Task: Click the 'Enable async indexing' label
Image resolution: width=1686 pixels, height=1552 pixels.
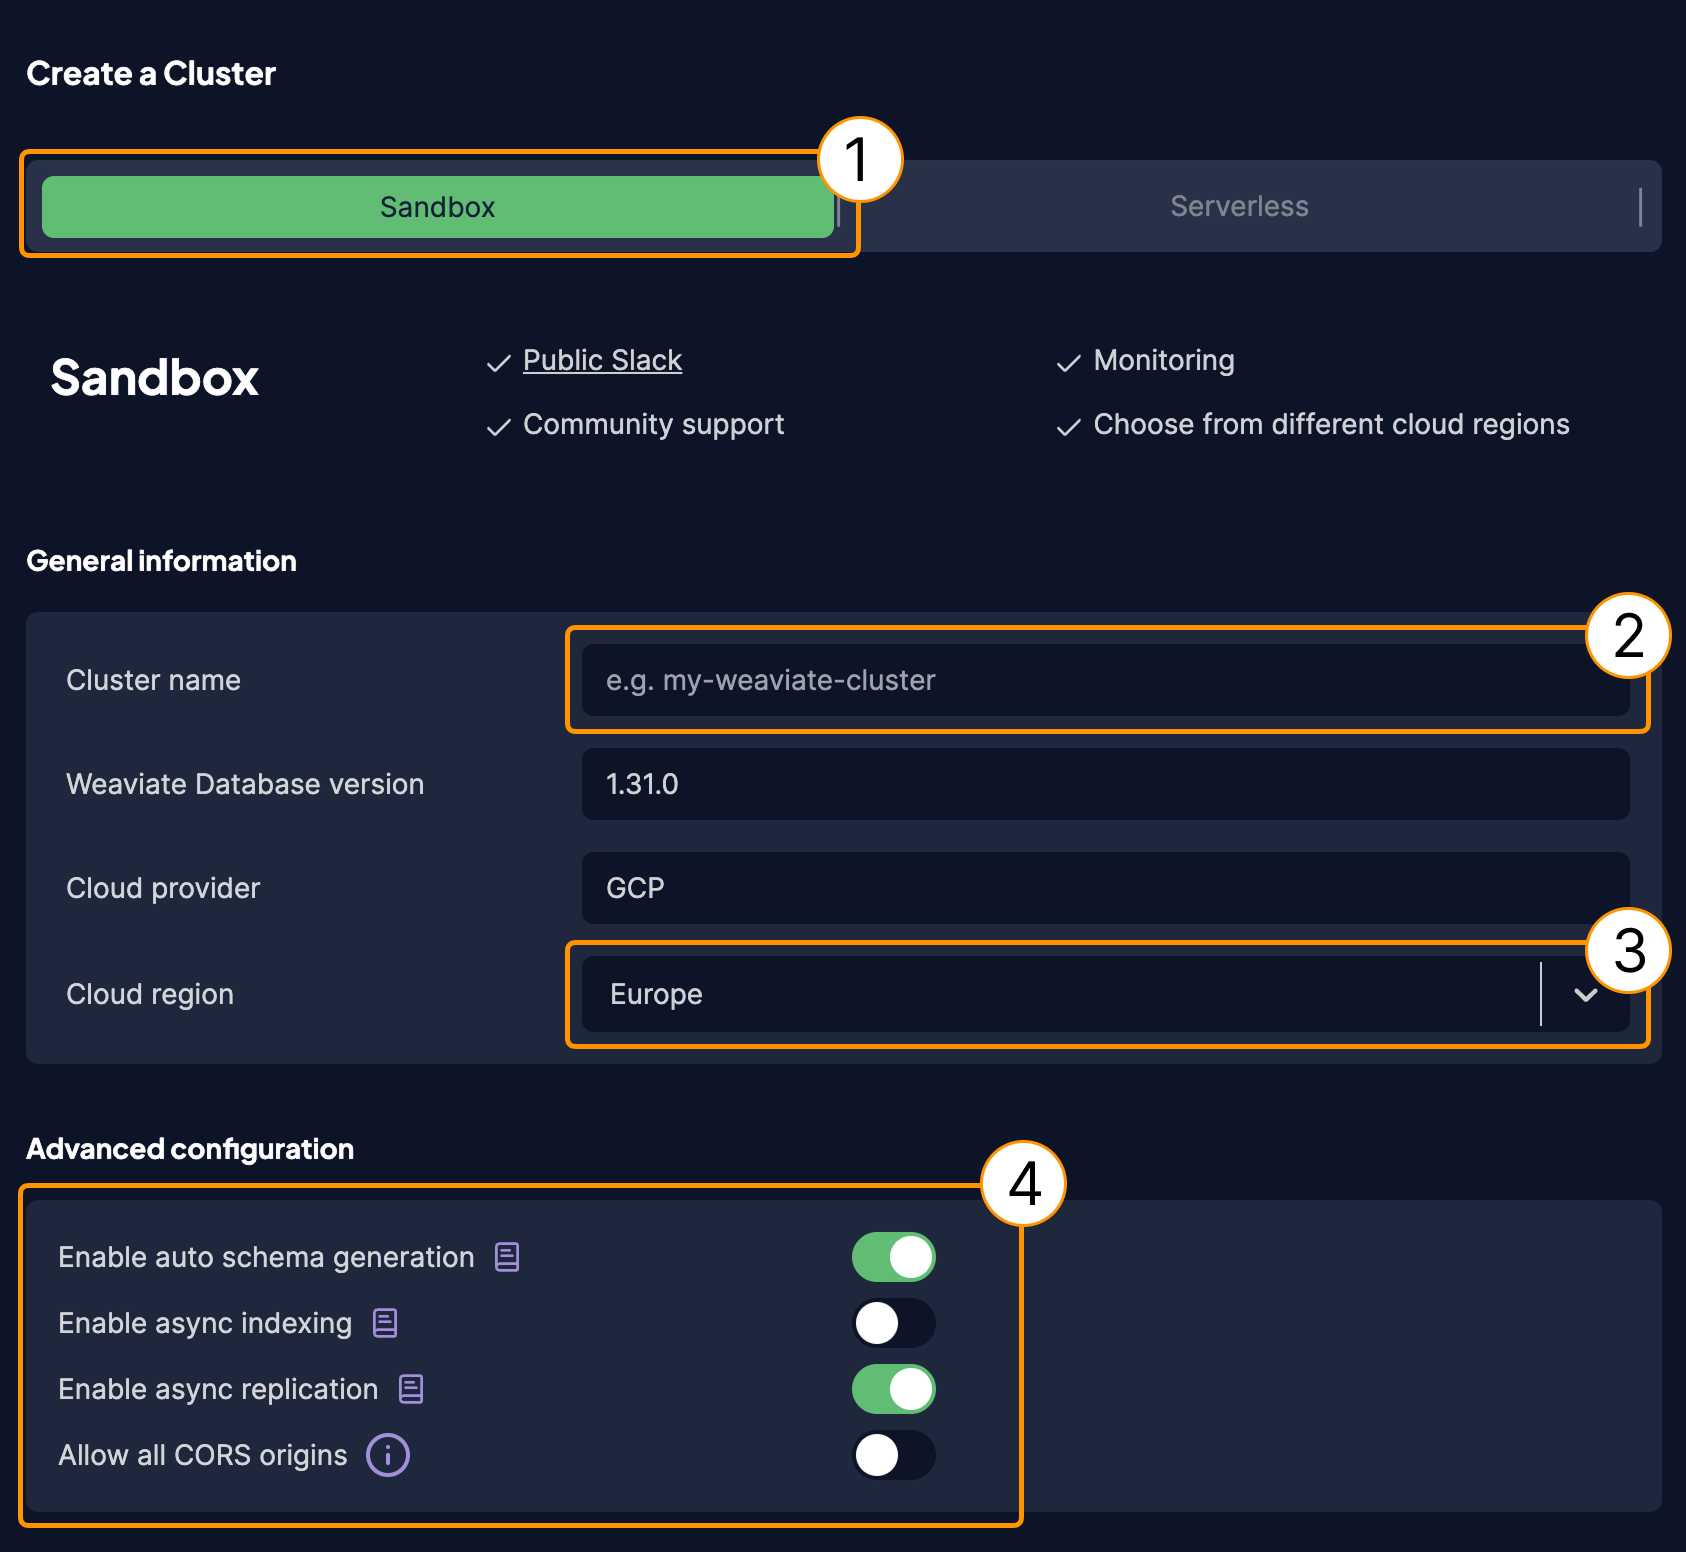Action: 205,1323
